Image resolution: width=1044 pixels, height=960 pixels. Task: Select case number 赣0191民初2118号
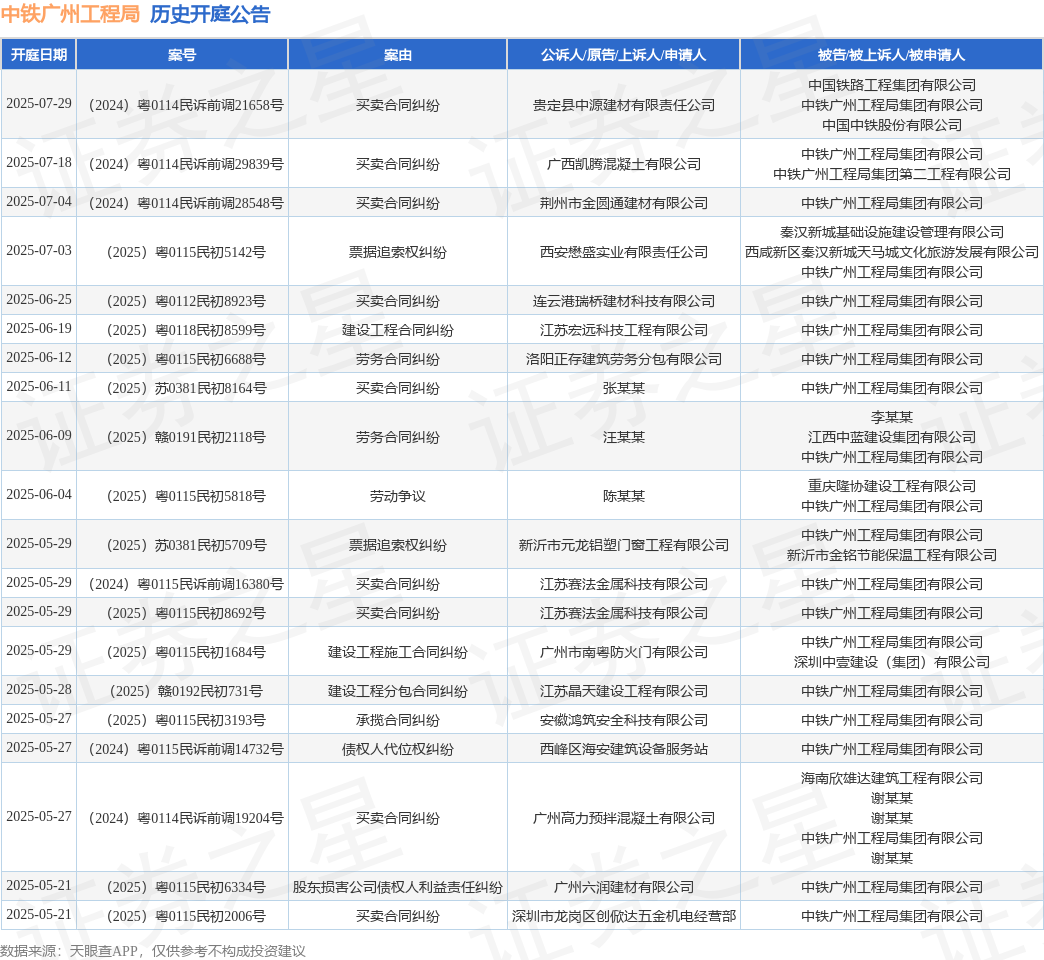[x=186, y=437]
